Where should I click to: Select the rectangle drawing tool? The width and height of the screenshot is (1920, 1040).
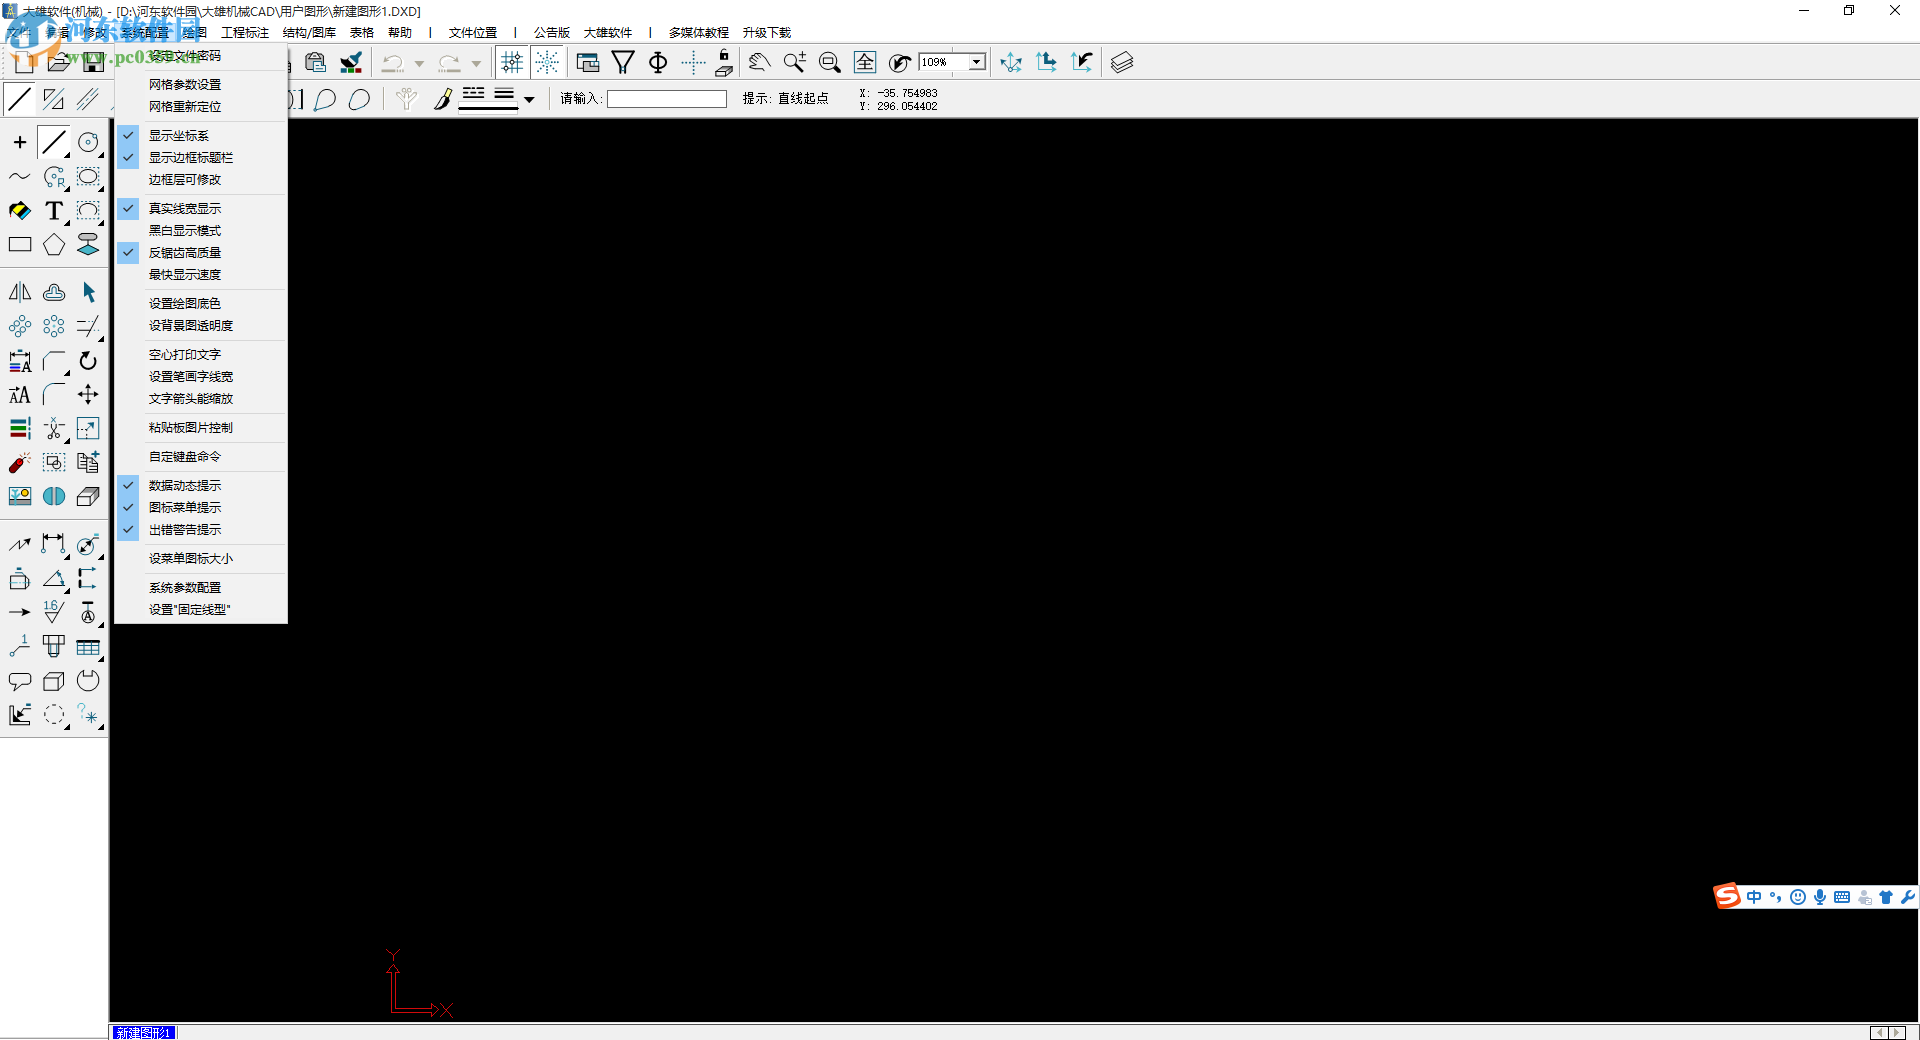pos(20,245)
